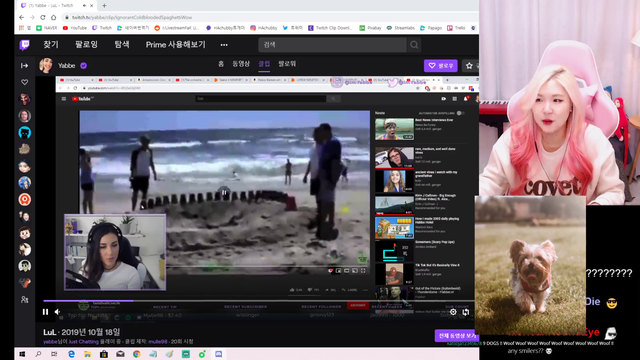Open Windows taskbar search

(38, 354)
